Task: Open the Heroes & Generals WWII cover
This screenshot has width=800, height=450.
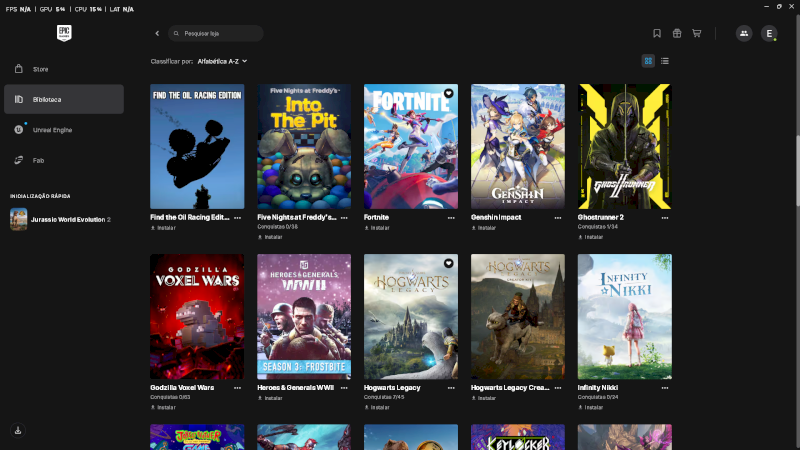Action: pos(304,317)
